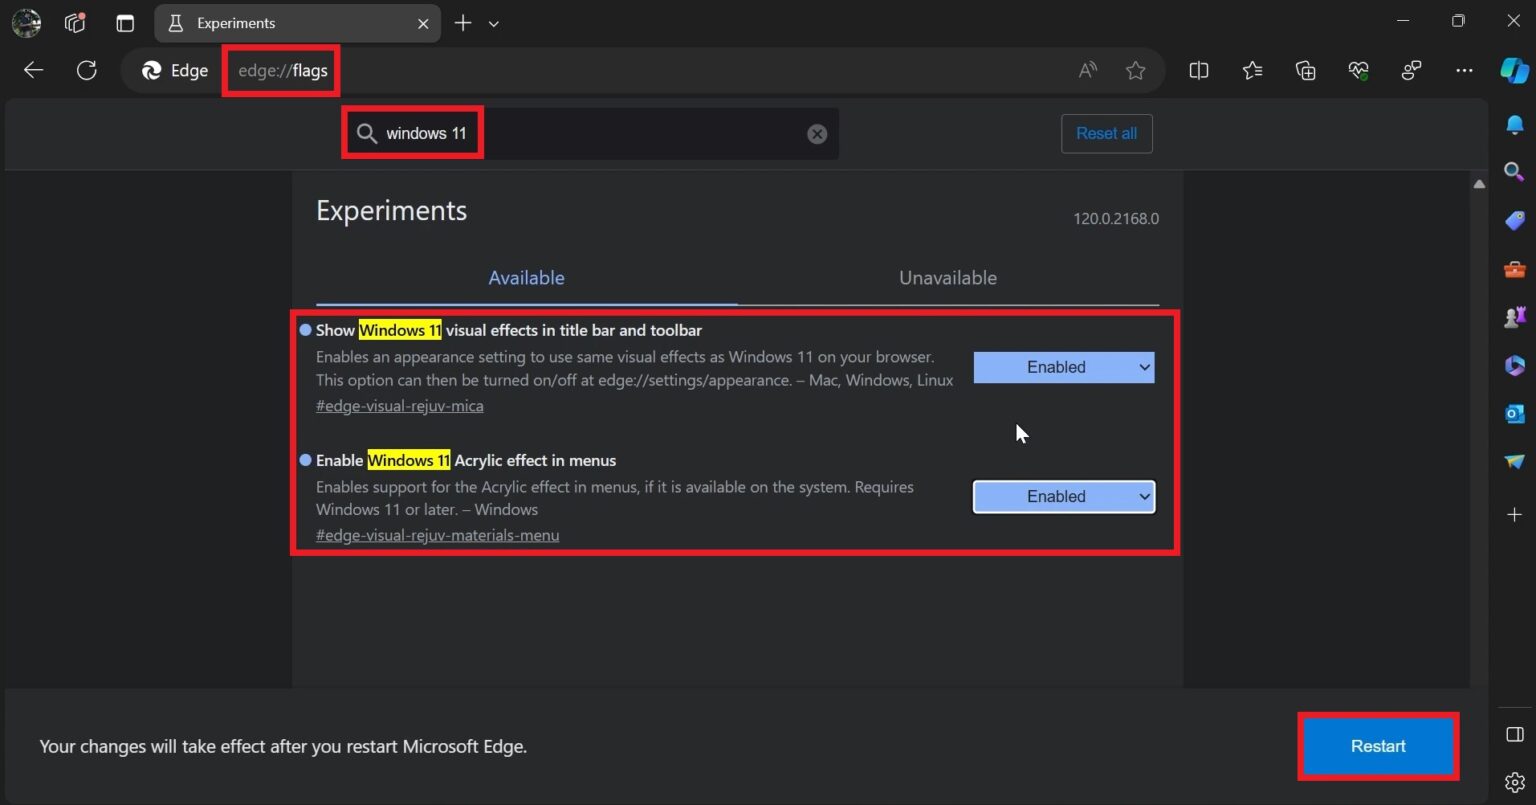Viewport: 1536px width, 805px height.
Task: Open the Favorites list
Action: (x=1251, y=70)
